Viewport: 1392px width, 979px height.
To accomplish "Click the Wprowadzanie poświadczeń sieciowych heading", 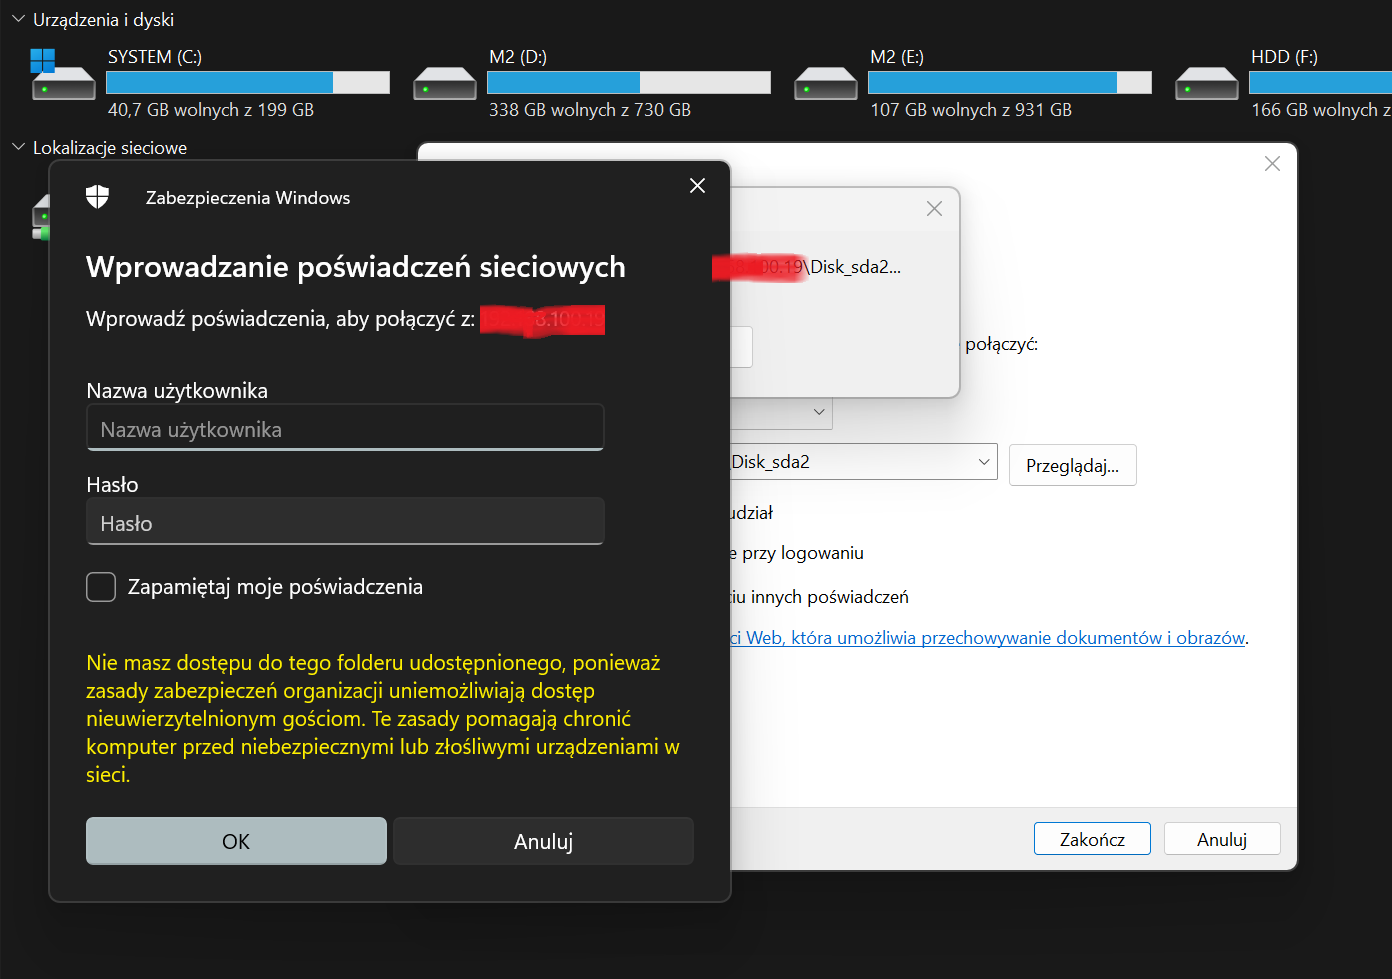I will point(356,267).
